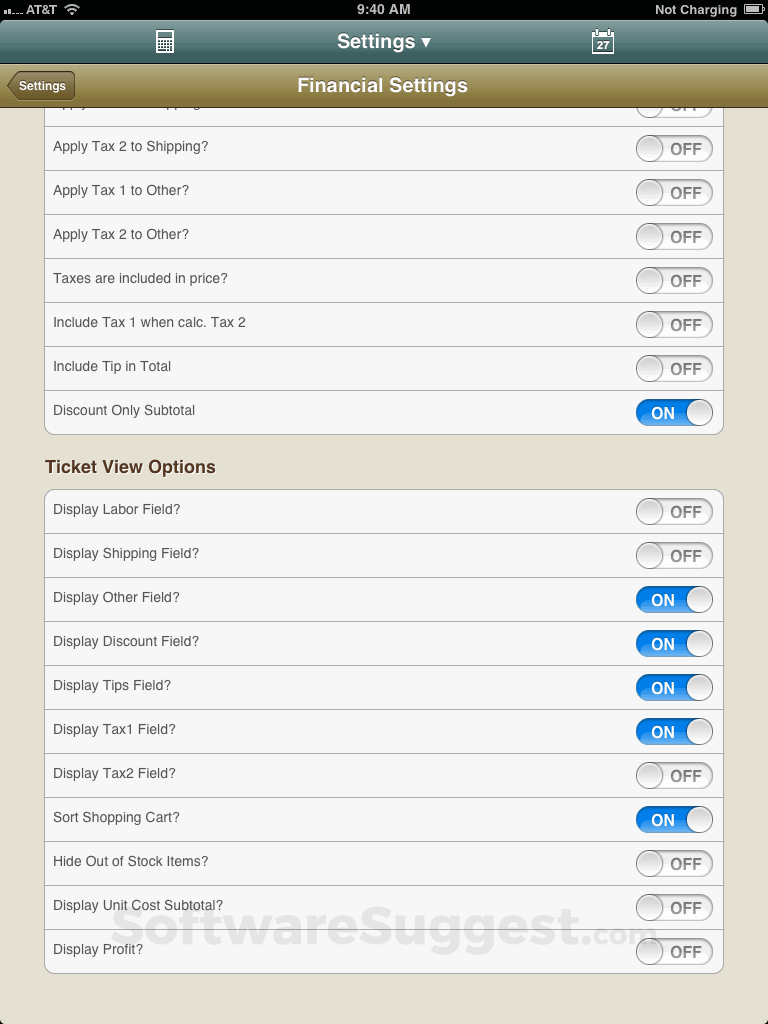768x1024 pixels.
Task: Enable Display Shipping Field switch
Action: coord(674,556)
